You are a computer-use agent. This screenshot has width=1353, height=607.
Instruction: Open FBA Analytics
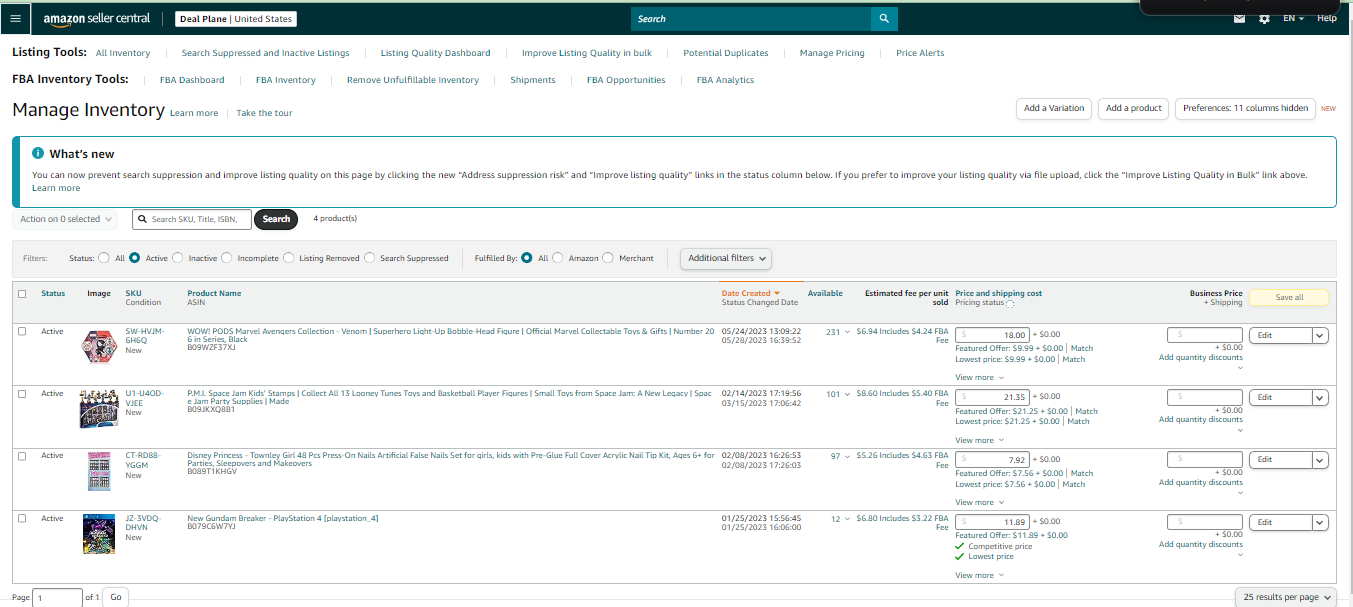pos(726,80)
